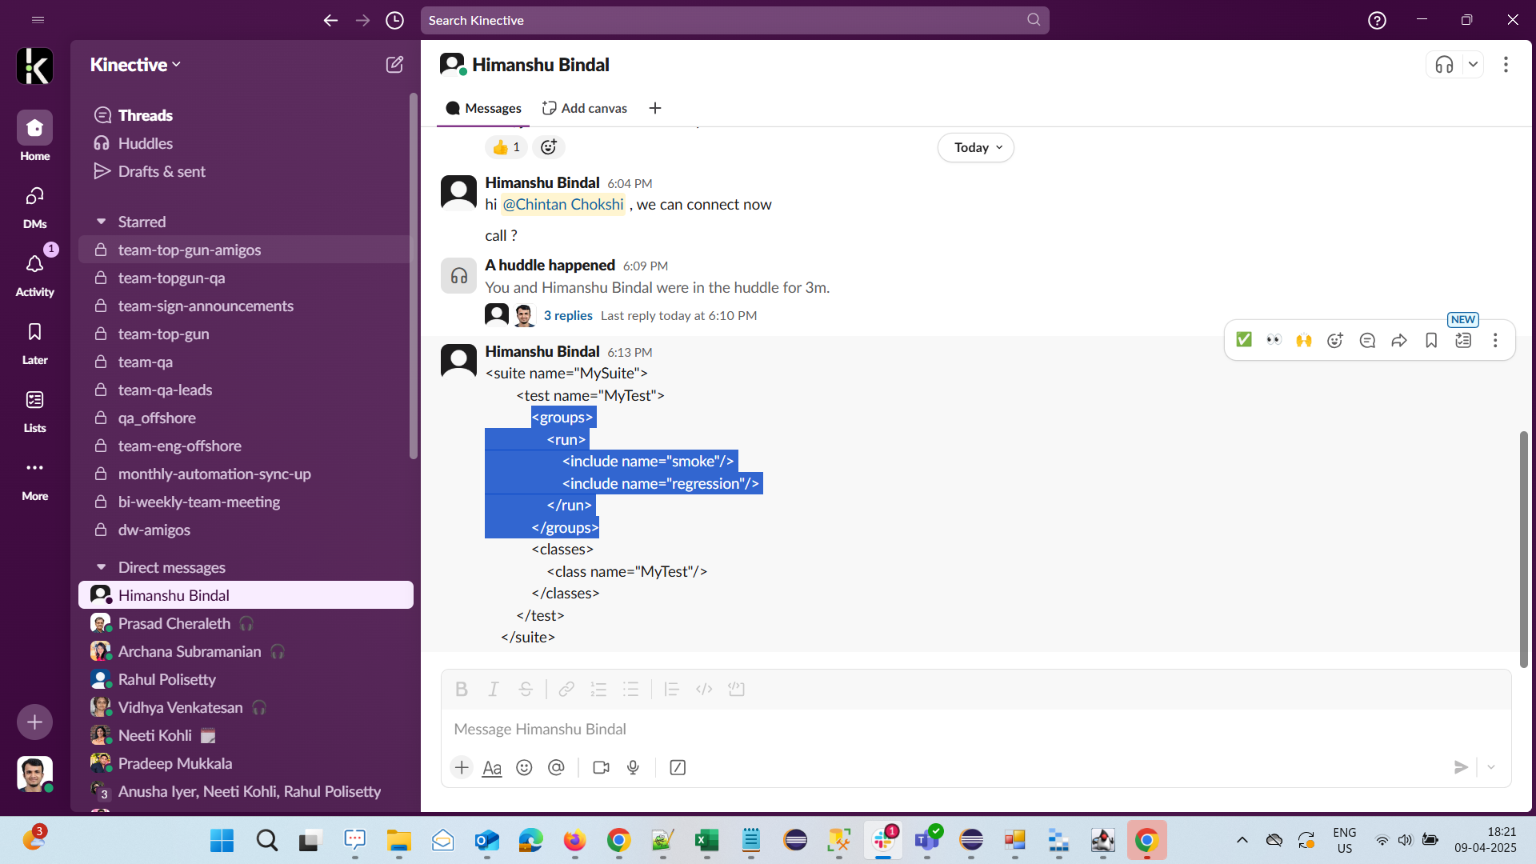The image size is (1536, 864).
Task: Toggle blockquote formatting
Action: pos(671,689)
